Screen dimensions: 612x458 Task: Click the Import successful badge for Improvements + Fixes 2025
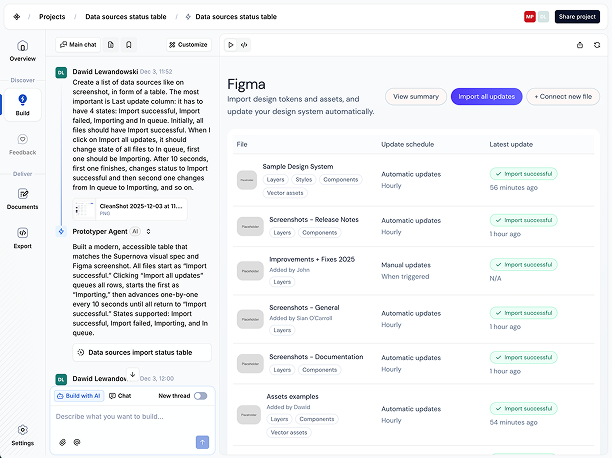524,265
